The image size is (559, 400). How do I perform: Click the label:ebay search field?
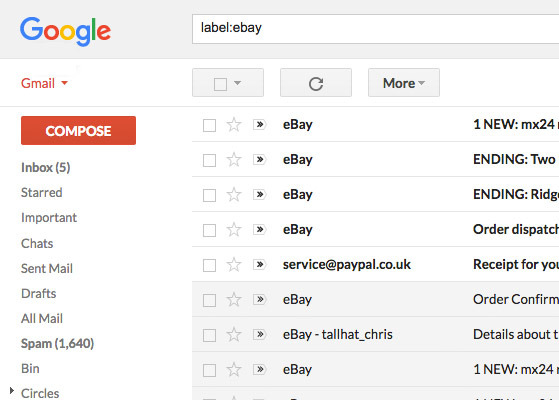tap(375, 29)
